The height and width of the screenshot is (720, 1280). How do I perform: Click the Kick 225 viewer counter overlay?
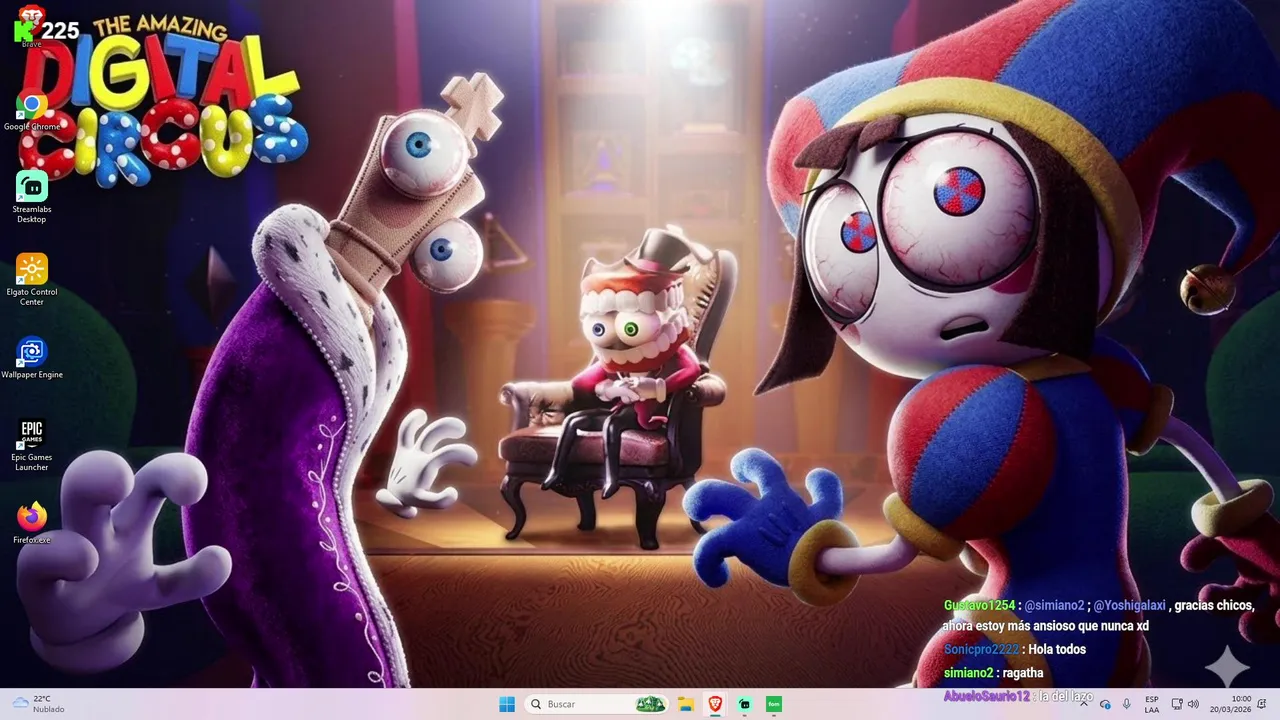(x=47, y=31)
